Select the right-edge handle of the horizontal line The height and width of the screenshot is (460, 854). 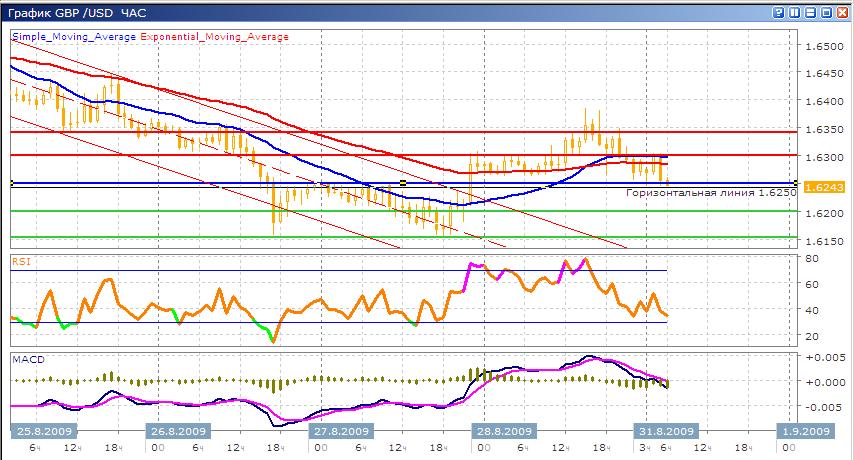(x=795, y=183)
